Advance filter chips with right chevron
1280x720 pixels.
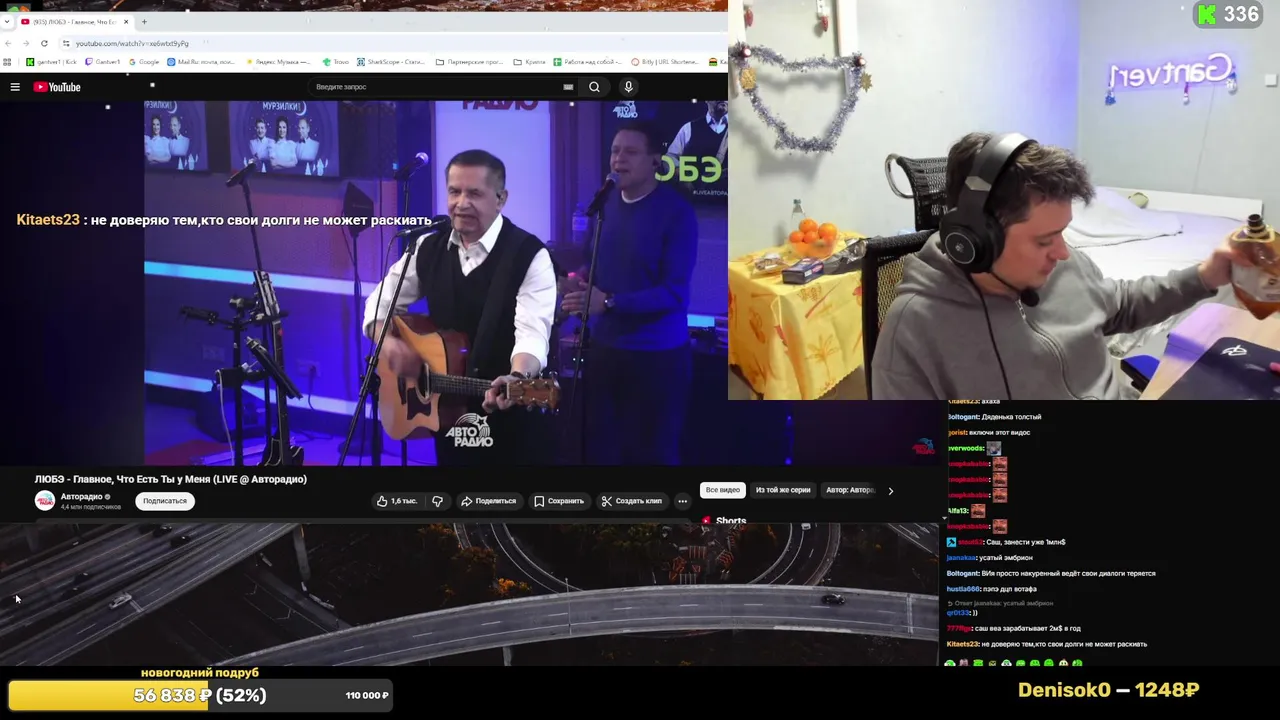point(890,490)
